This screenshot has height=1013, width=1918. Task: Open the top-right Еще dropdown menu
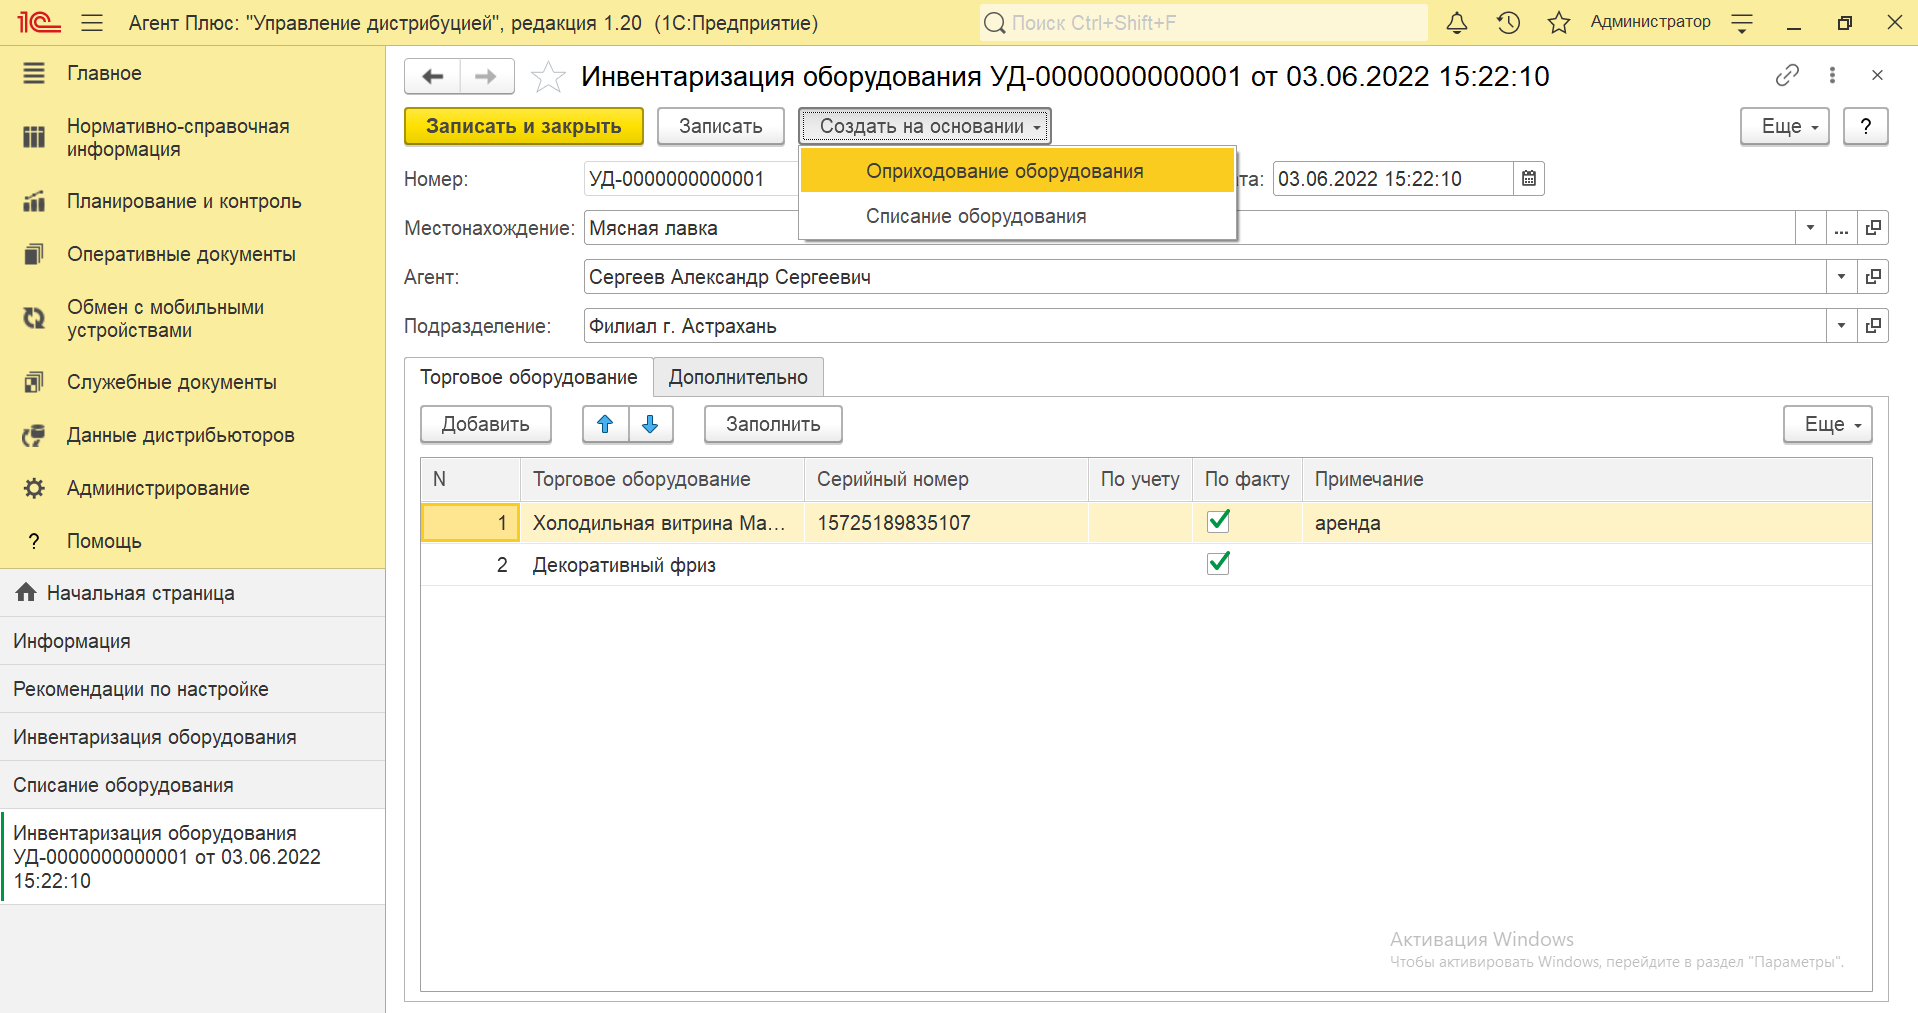[1783, 127]
